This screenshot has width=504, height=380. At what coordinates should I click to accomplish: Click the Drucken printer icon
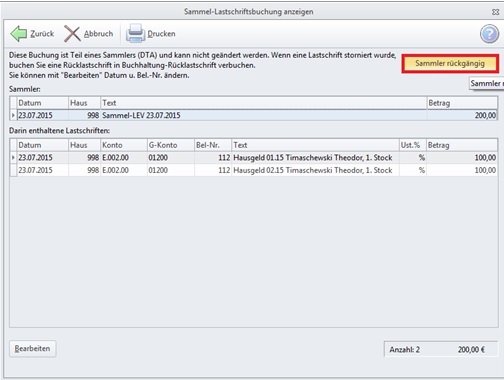[x=135, y=33]
